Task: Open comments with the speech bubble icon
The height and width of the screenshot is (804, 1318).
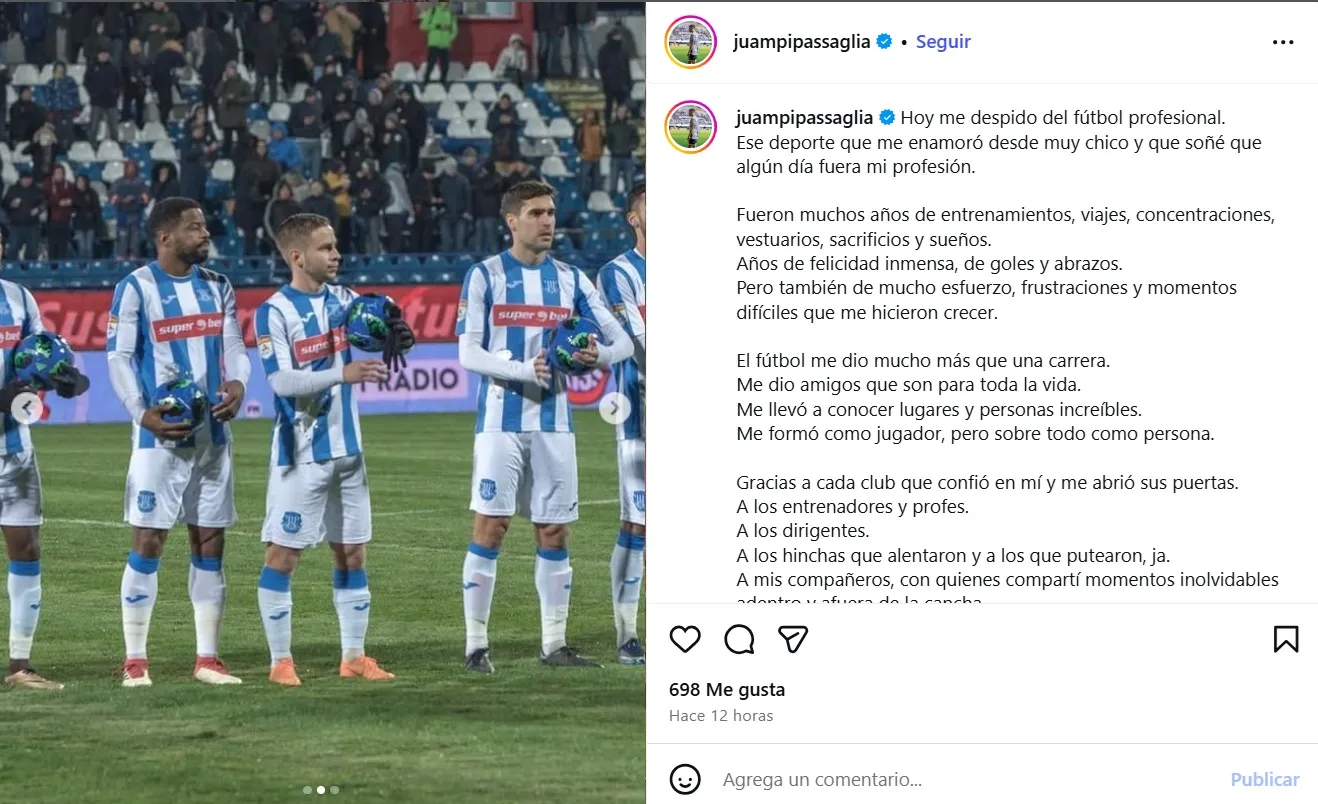Action: [x=739, y=639]
